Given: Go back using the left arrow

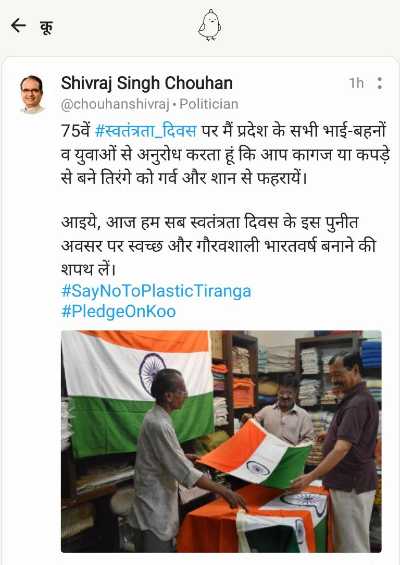Looking at the screenshot, I should tap(18, 26).
